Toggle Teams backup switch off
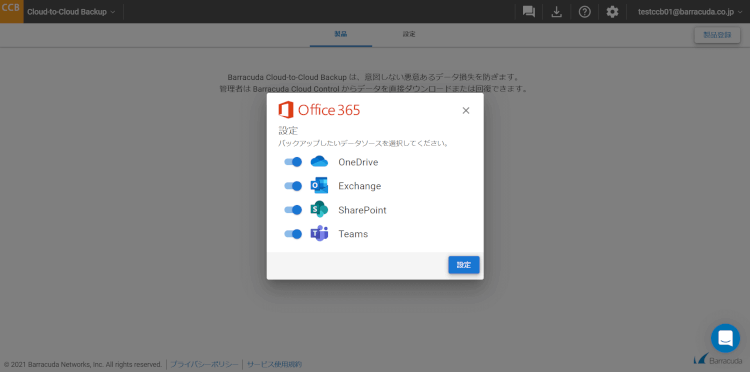 click(293, 233)
